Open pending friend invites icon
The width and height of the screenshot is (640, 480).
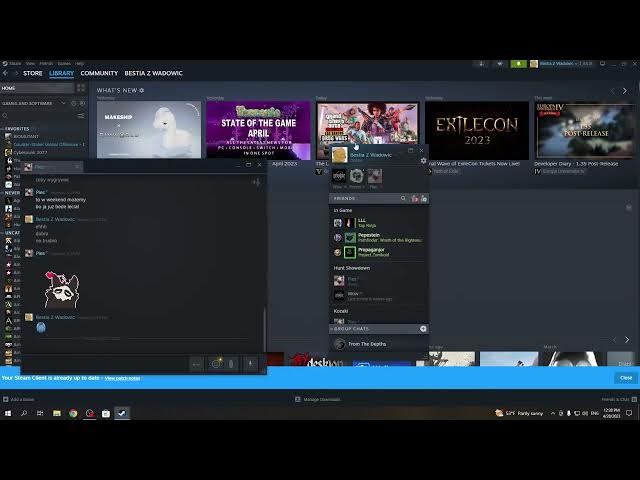[x=415, y=199]
